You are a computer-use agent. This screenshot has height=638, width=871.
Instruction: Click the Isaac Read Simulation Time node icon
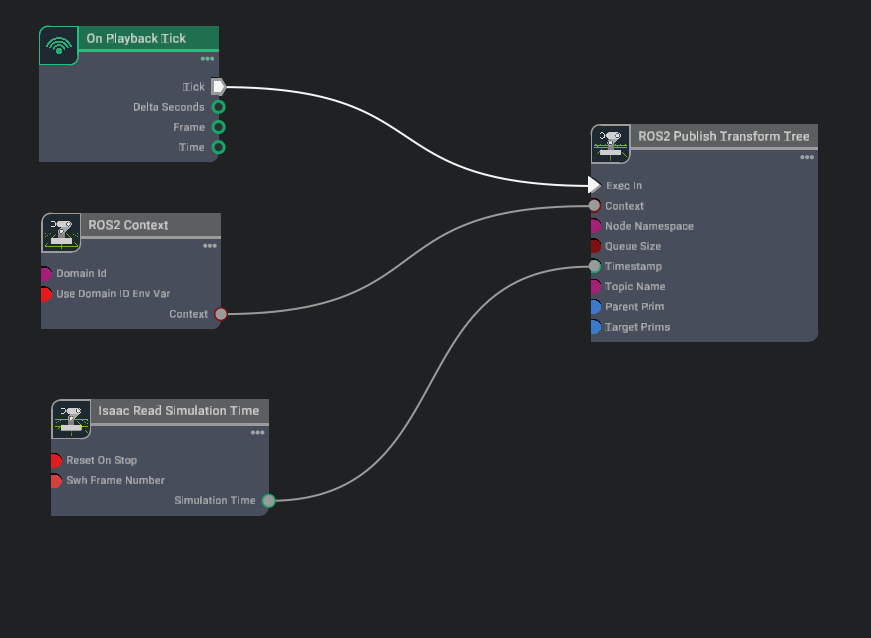(71, 419)
